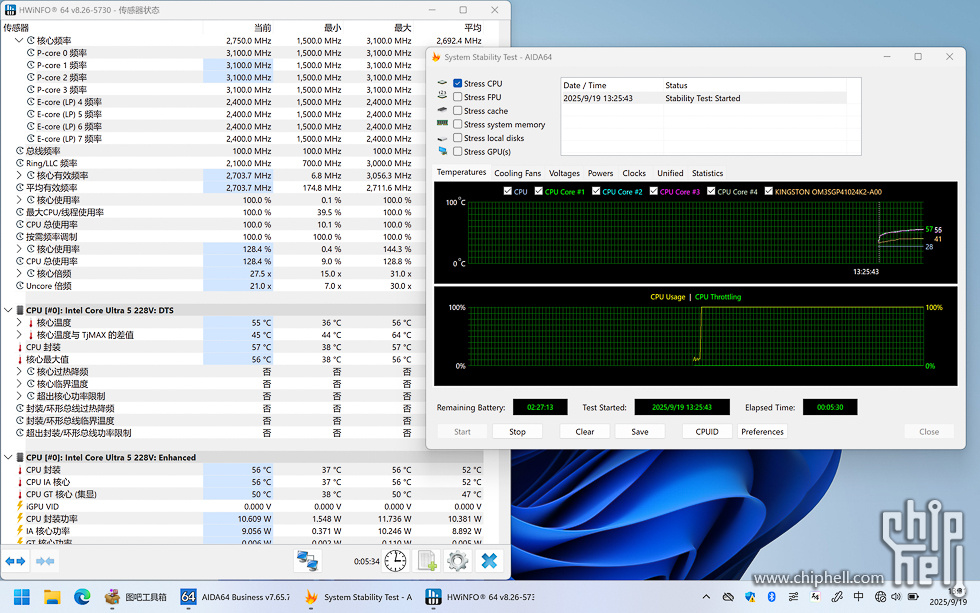Screen dimensions: 980x613
Task: Open Microsoft Edge from the taskbar
Action: (82, 597)
